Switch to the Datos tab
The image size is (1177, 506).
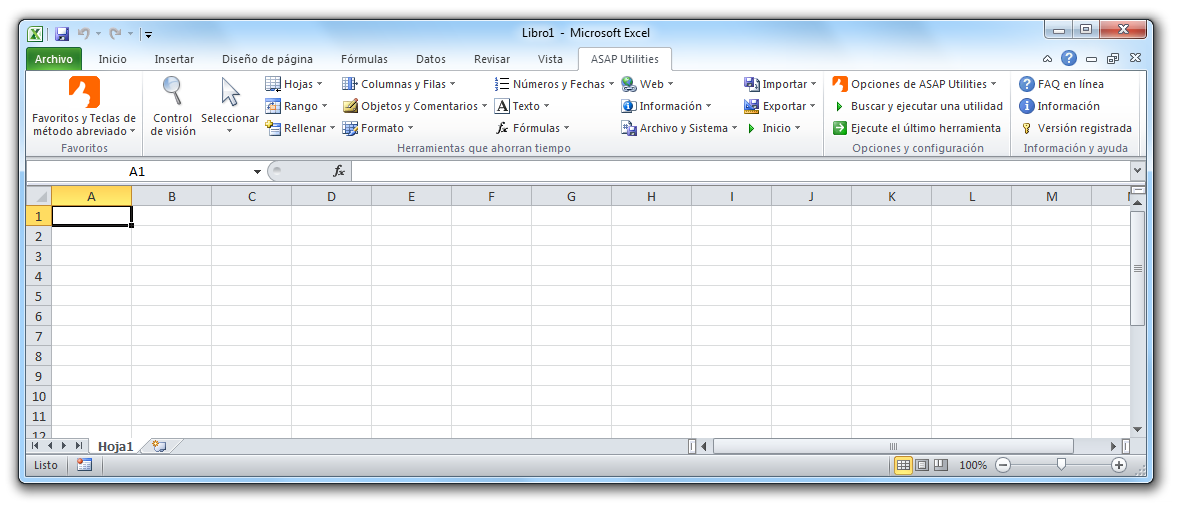pyautogui.click(x=431, y=59)
